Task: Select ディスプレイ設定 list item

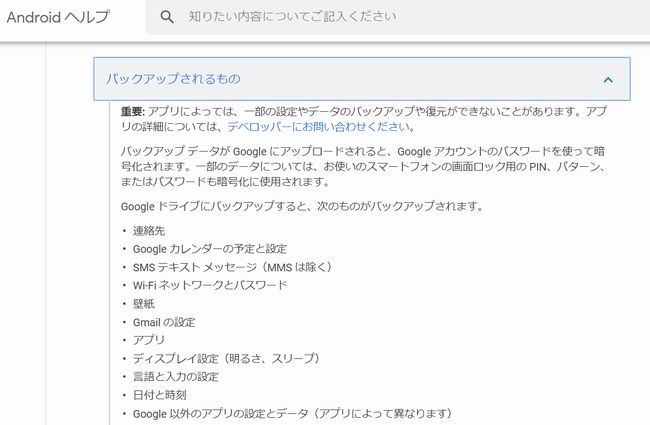Action: click(x=226, y=358)
